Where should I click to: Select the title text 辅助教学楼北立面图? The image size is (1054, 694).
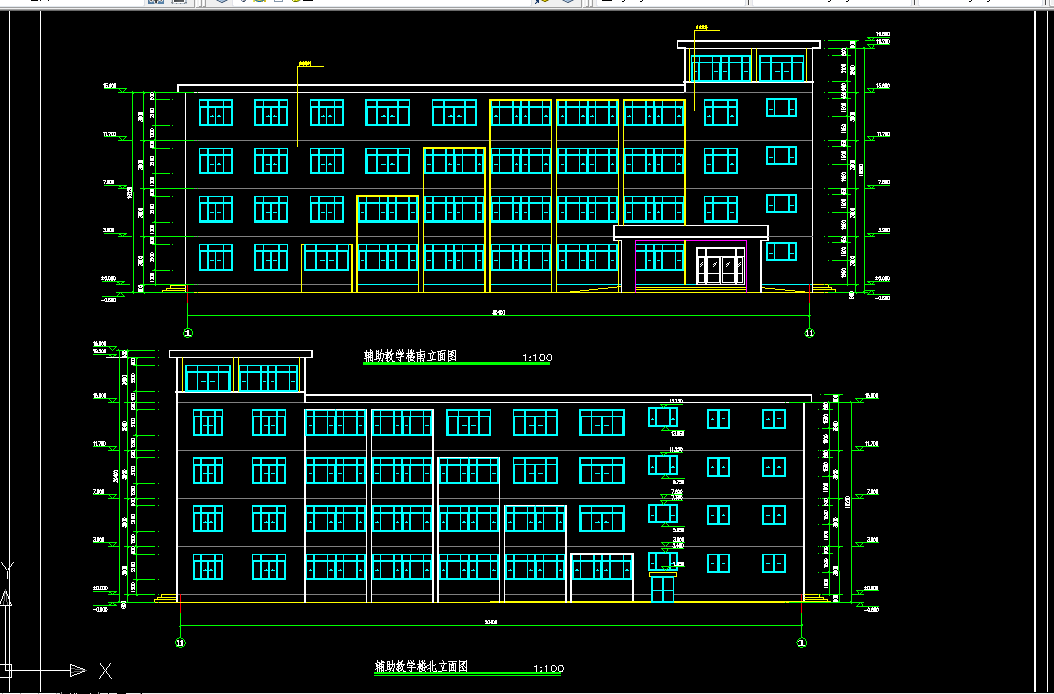pos(421,667)
